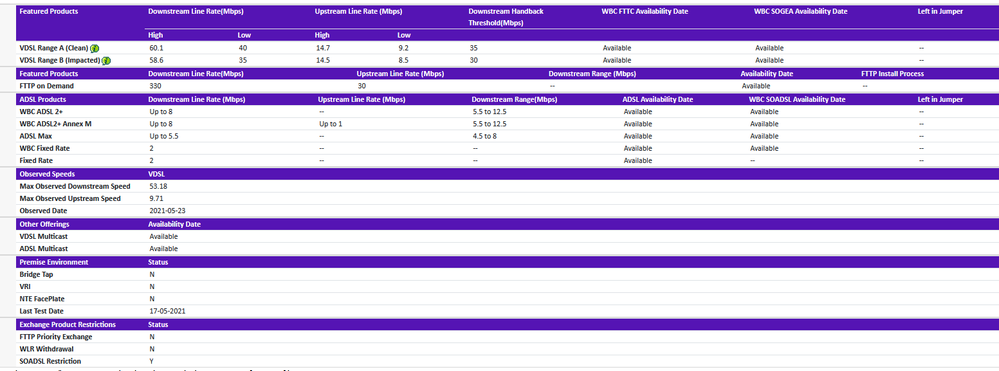Select the WBC ADSL2+ Annex M row
999x371 pixels.
click(507, 124)
